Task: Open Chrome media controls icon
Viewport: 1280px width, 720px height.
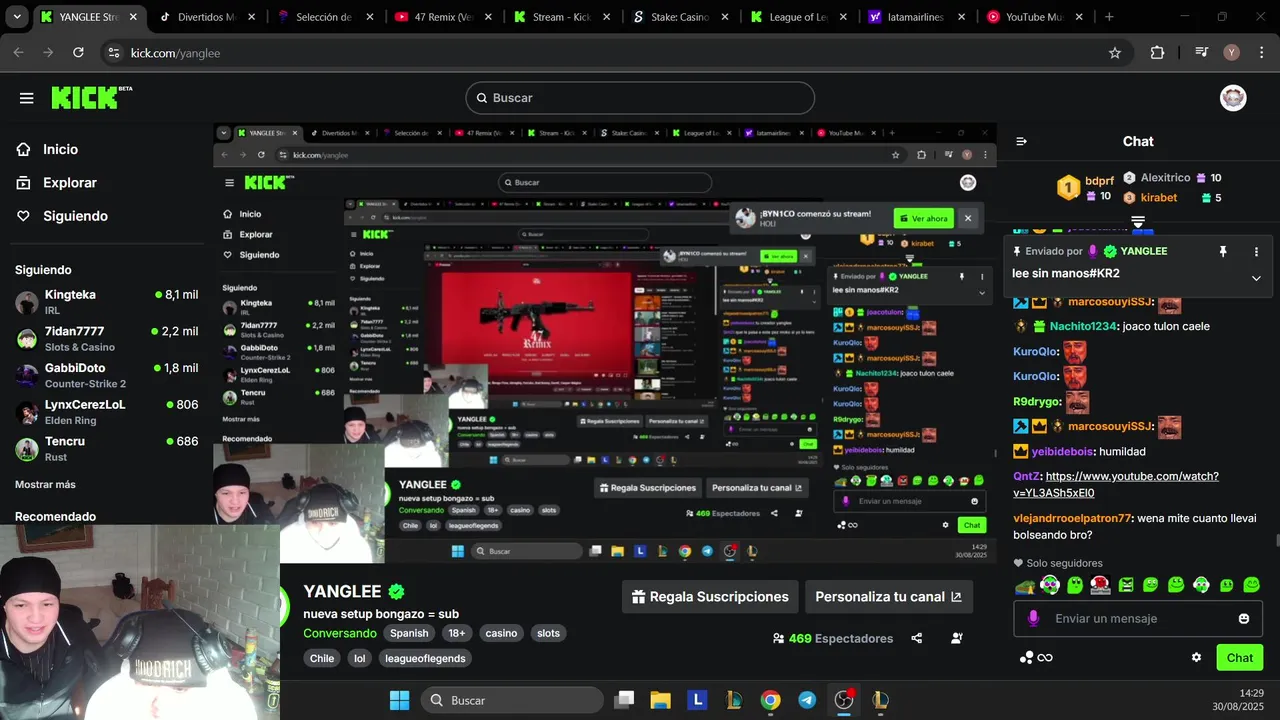Action: click(1202, 53)
